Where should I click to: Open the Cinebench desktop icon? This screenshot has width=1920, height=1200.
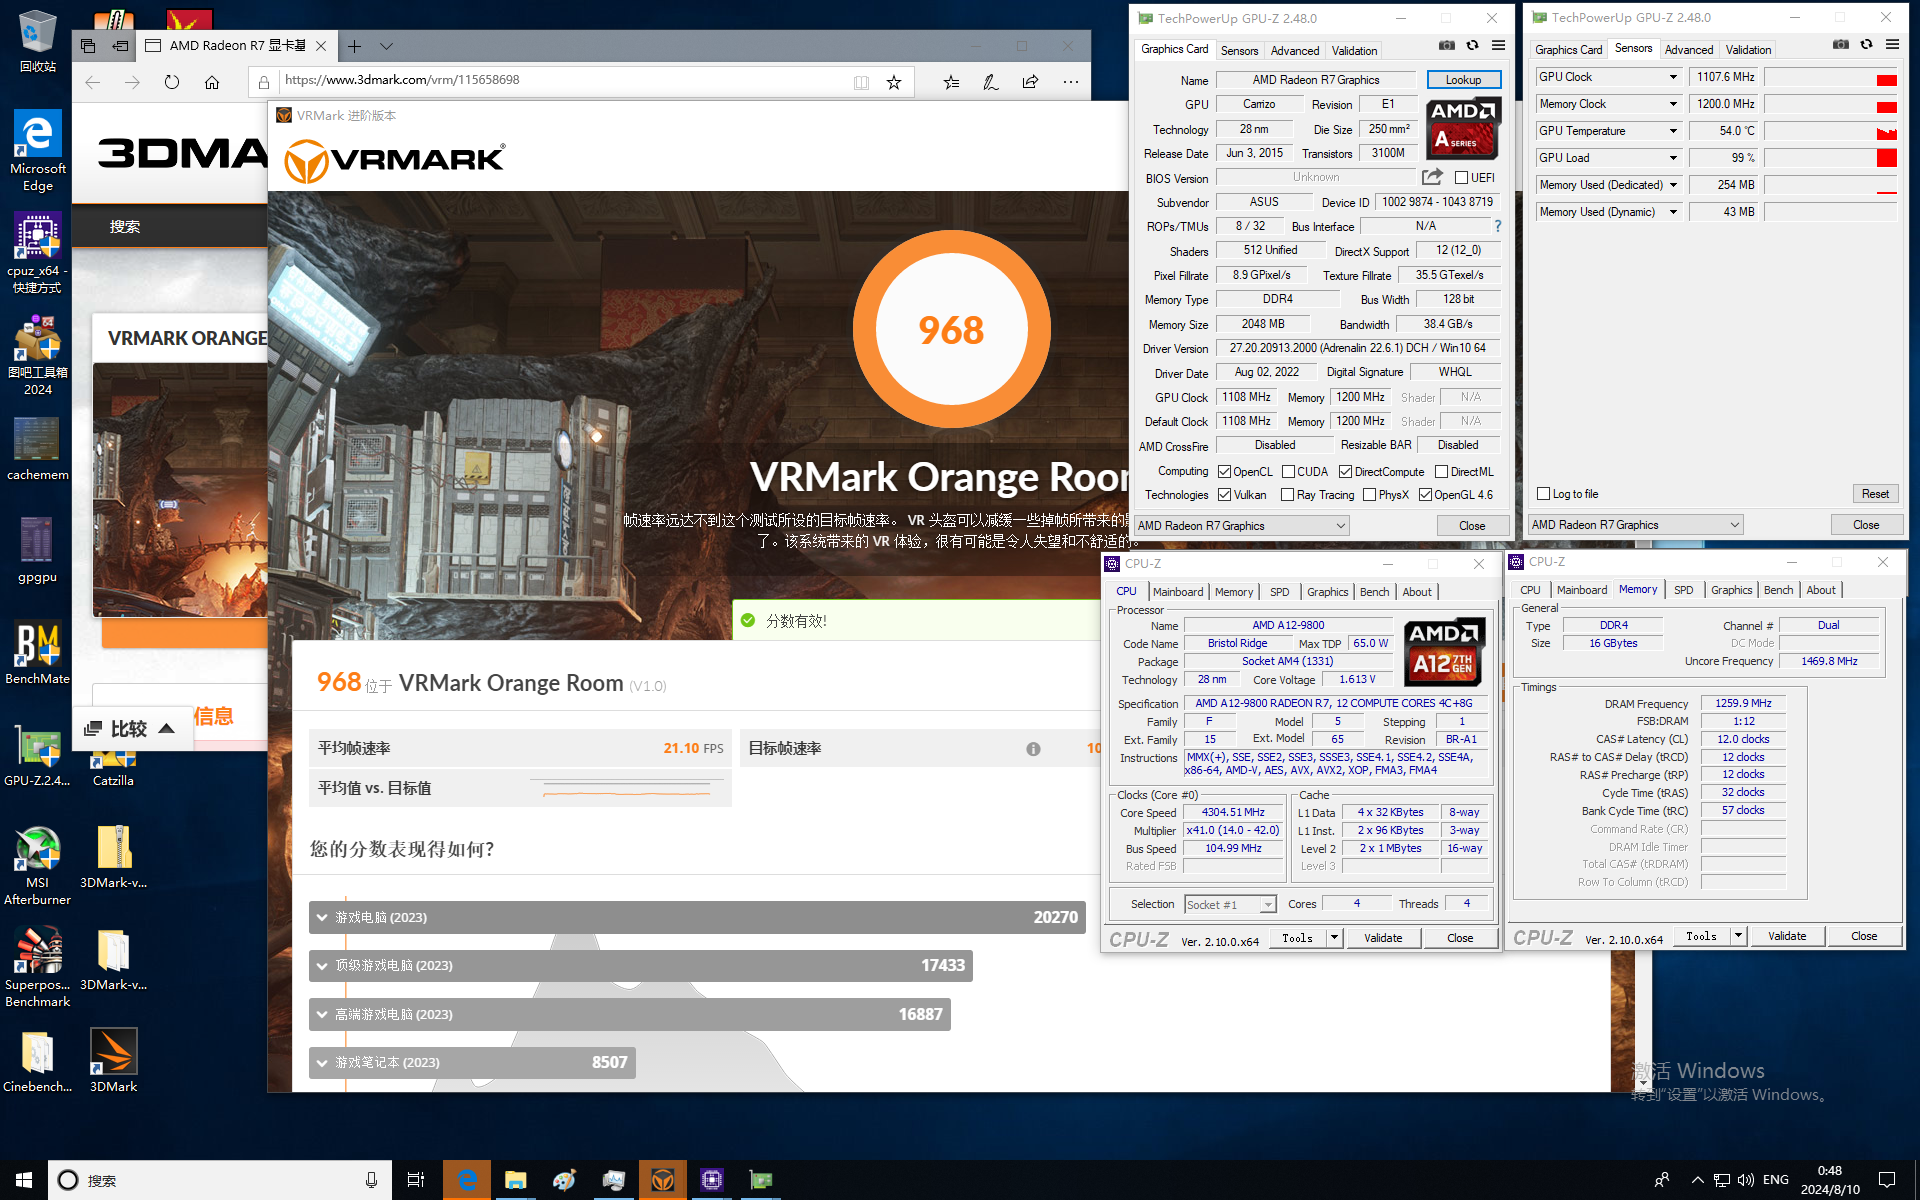[x=37, y=1061]
